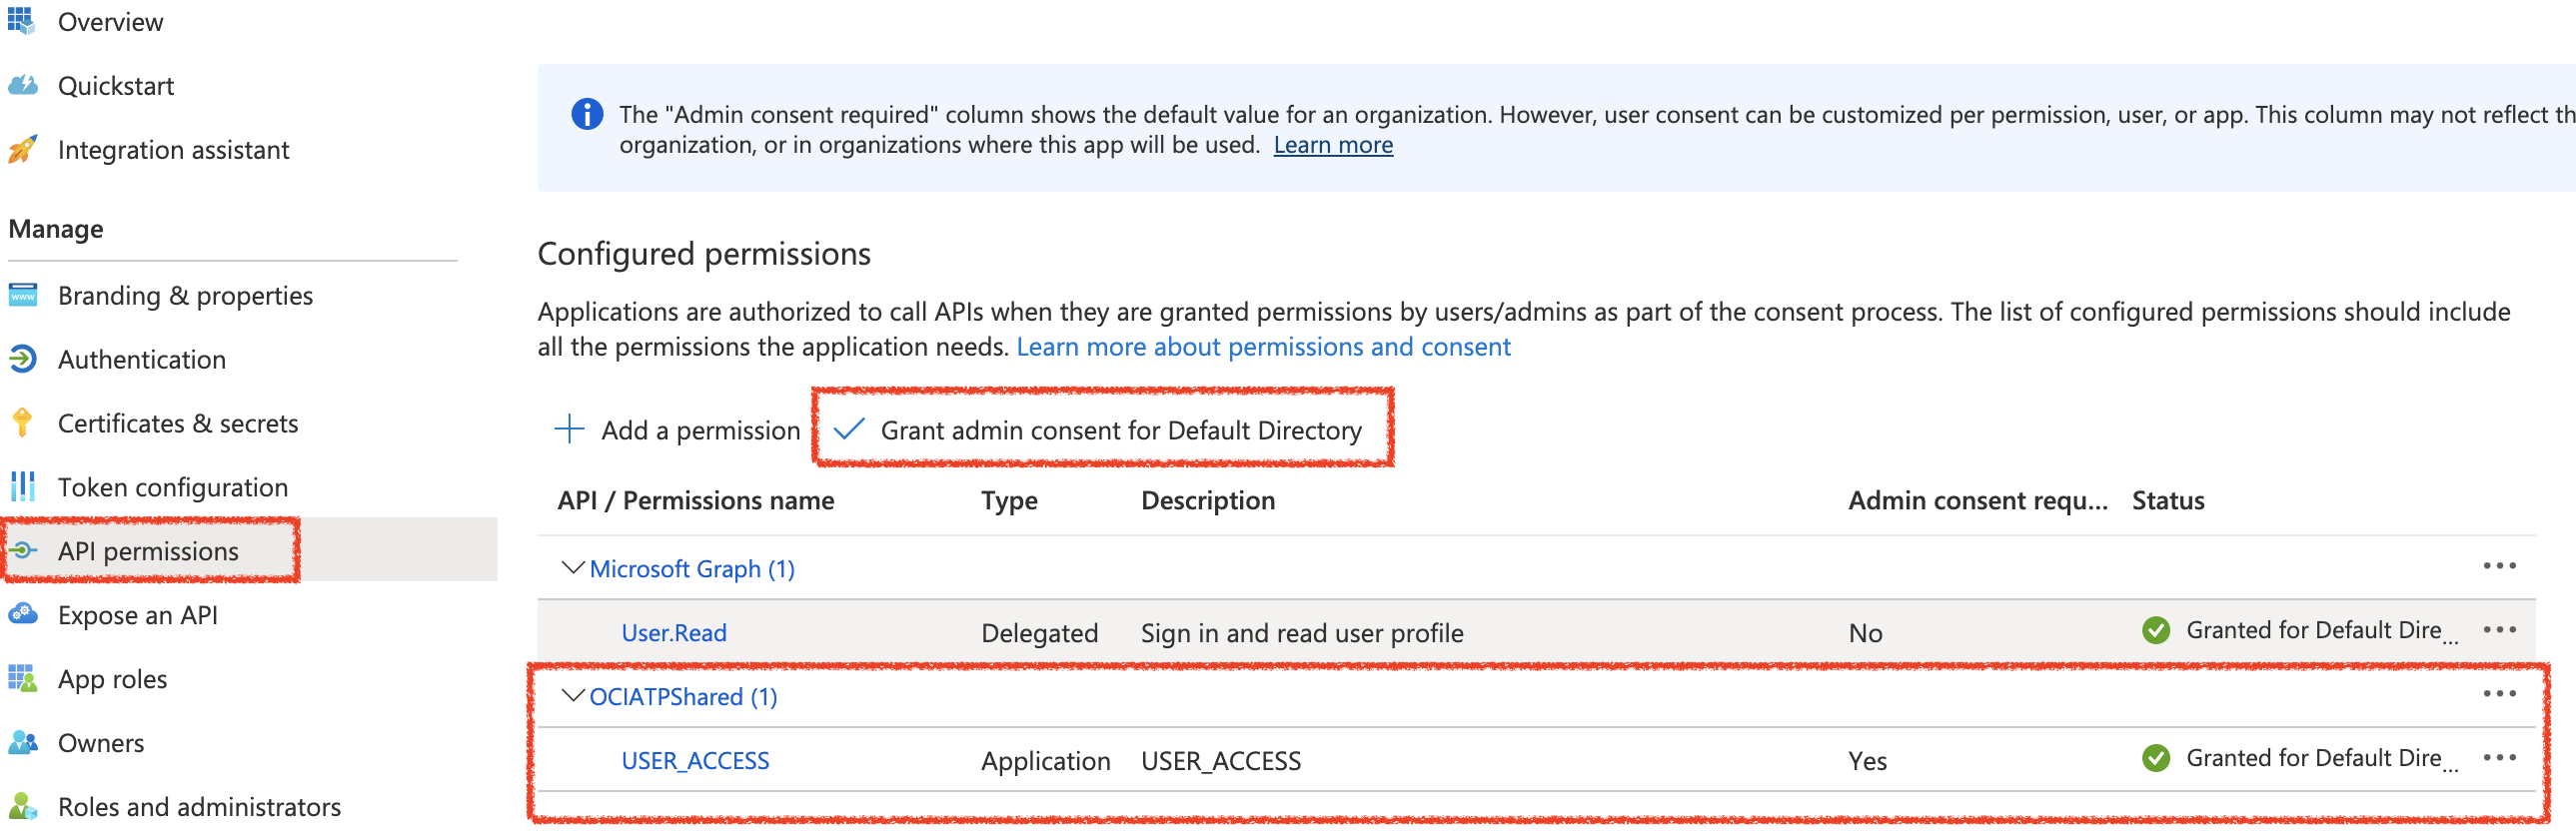Click green granted check in USER_ACCESS row
The height and width of the screenshot is (839, 2576).
[2156, 758]
